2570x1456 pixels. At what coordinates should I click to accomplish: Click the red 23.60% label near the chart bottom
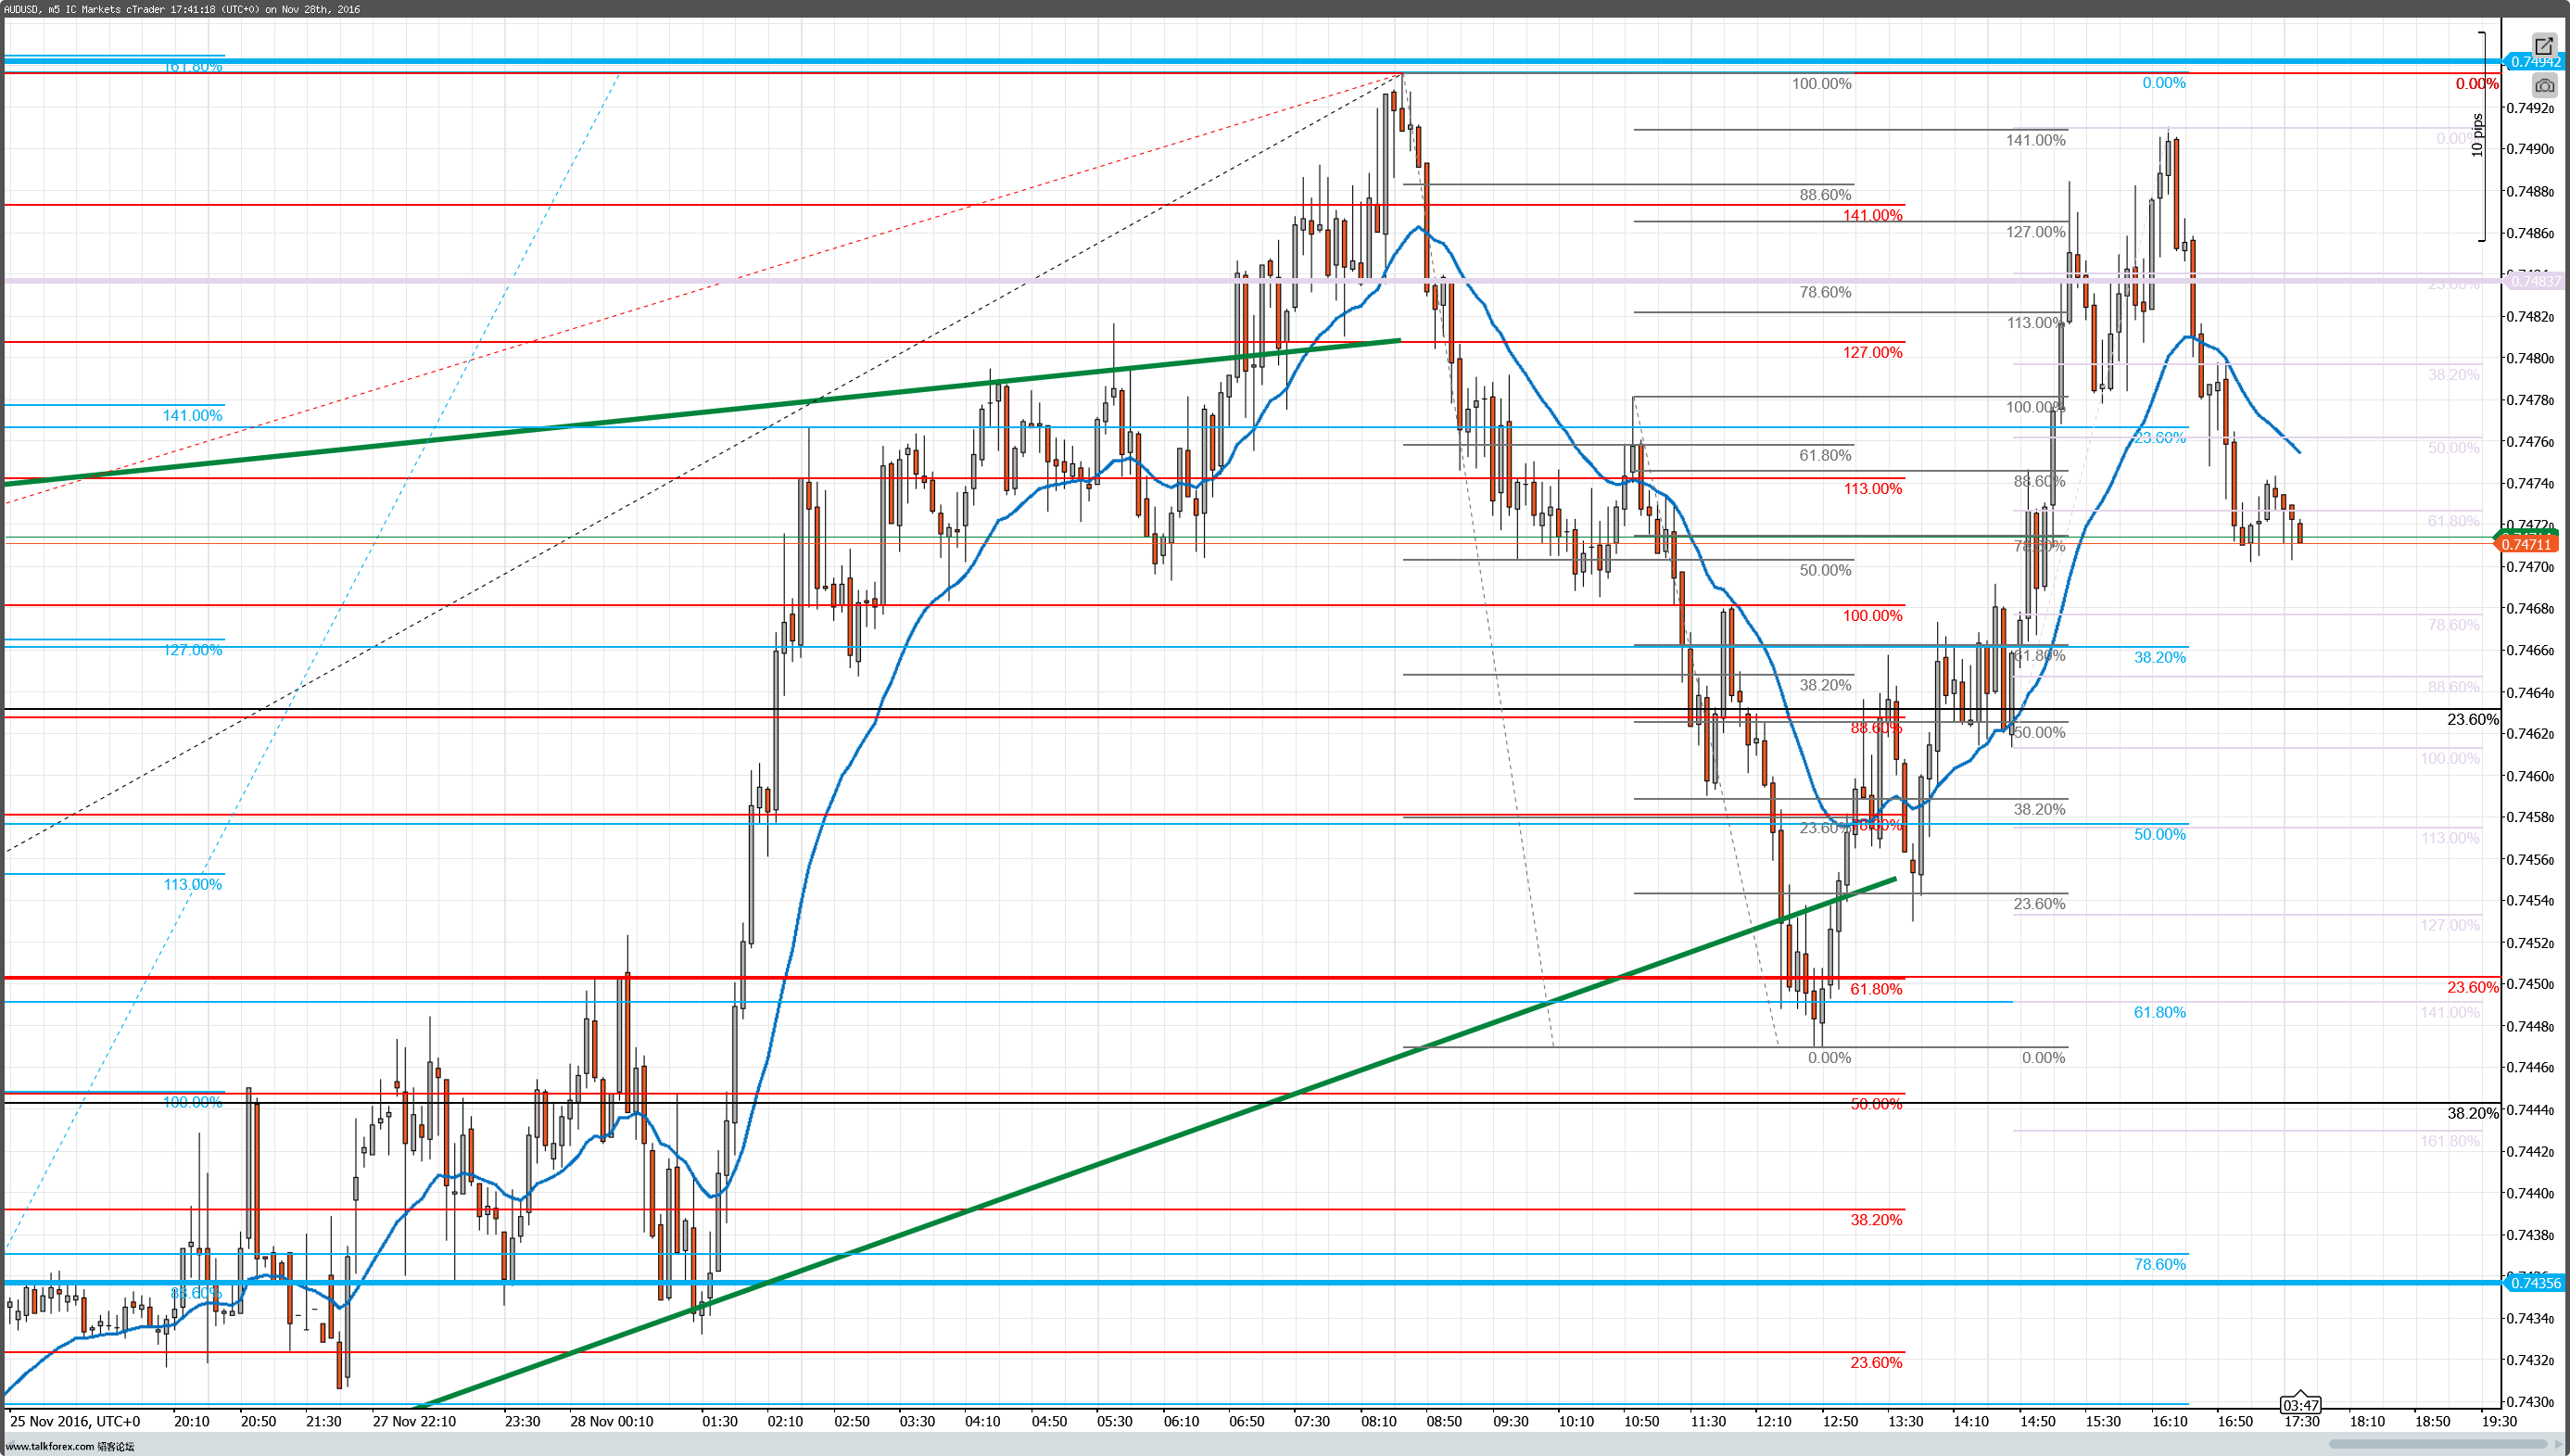pos(1876,1362)
